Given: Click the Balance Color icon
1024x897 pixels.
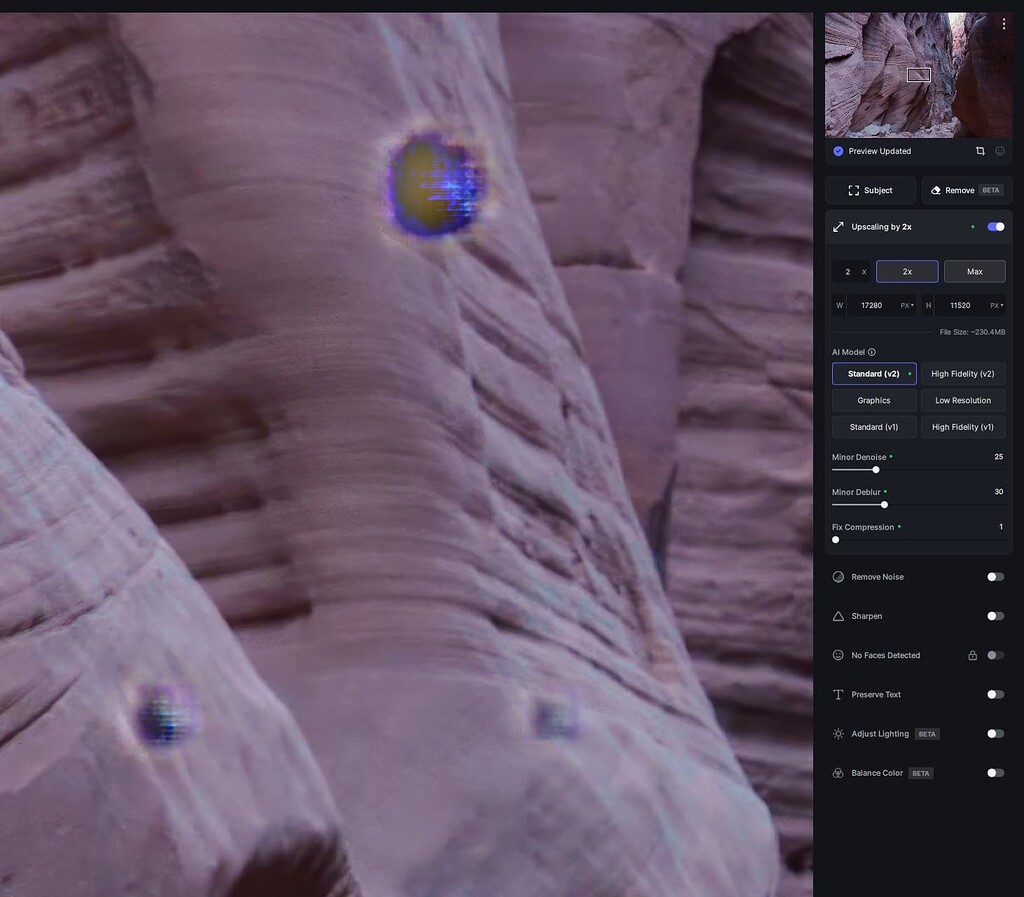Looking at the screenshot, I should pyautogui.click(x=839, y=773).
